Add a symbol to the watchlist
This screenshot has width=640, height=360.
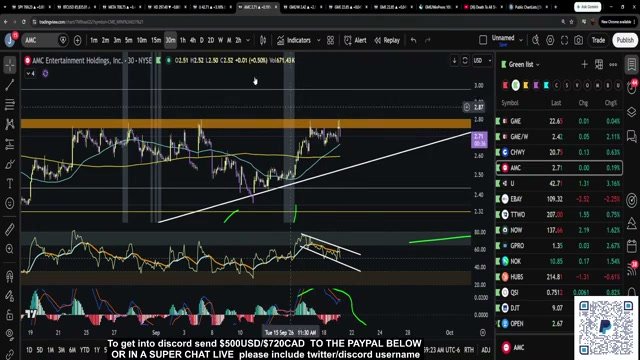click(x=584, y=64)
